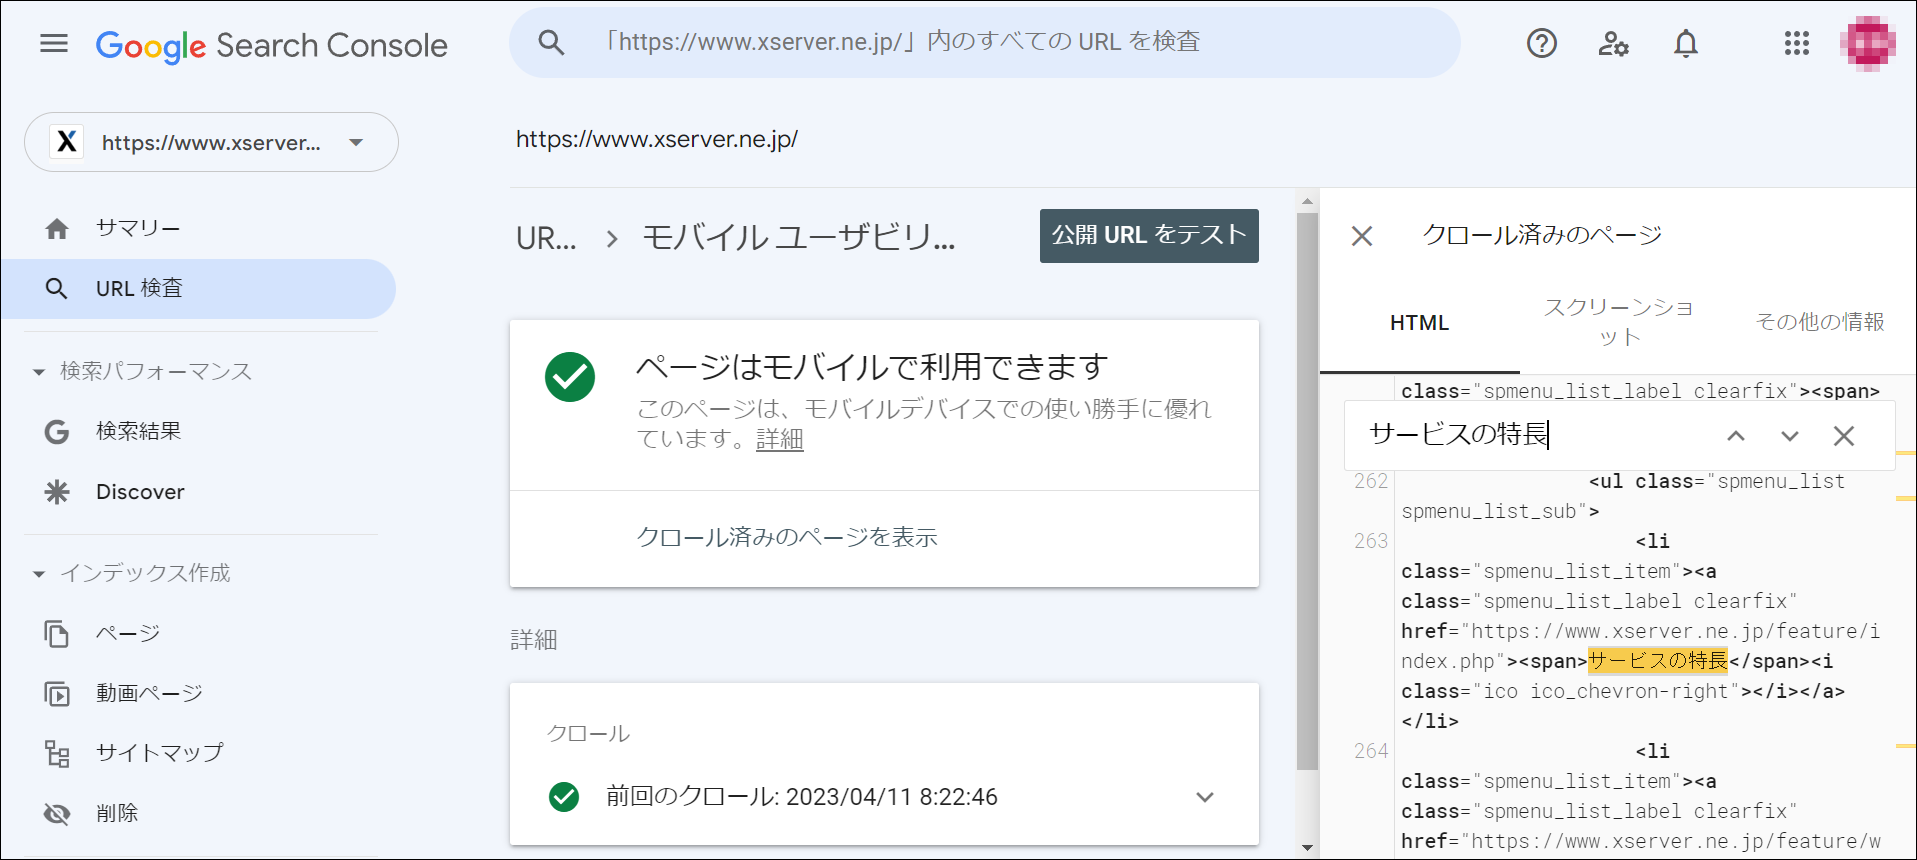Click the hidden-eye icon beside 削除
This screenshot has width=1917, height=860.
pos(57,814)
